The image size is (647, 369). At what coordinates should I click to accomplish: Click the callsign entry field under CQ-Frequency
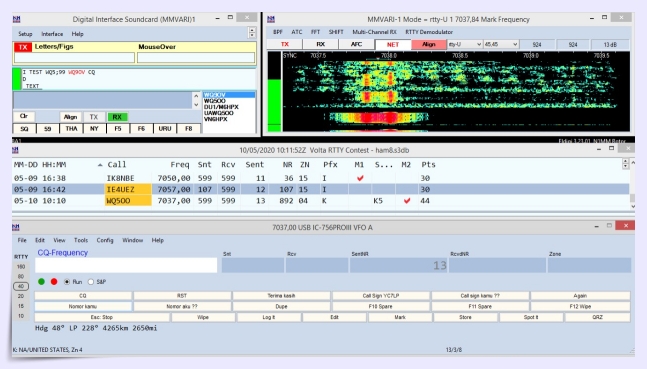pyautogui.click(x=126, y=265)
